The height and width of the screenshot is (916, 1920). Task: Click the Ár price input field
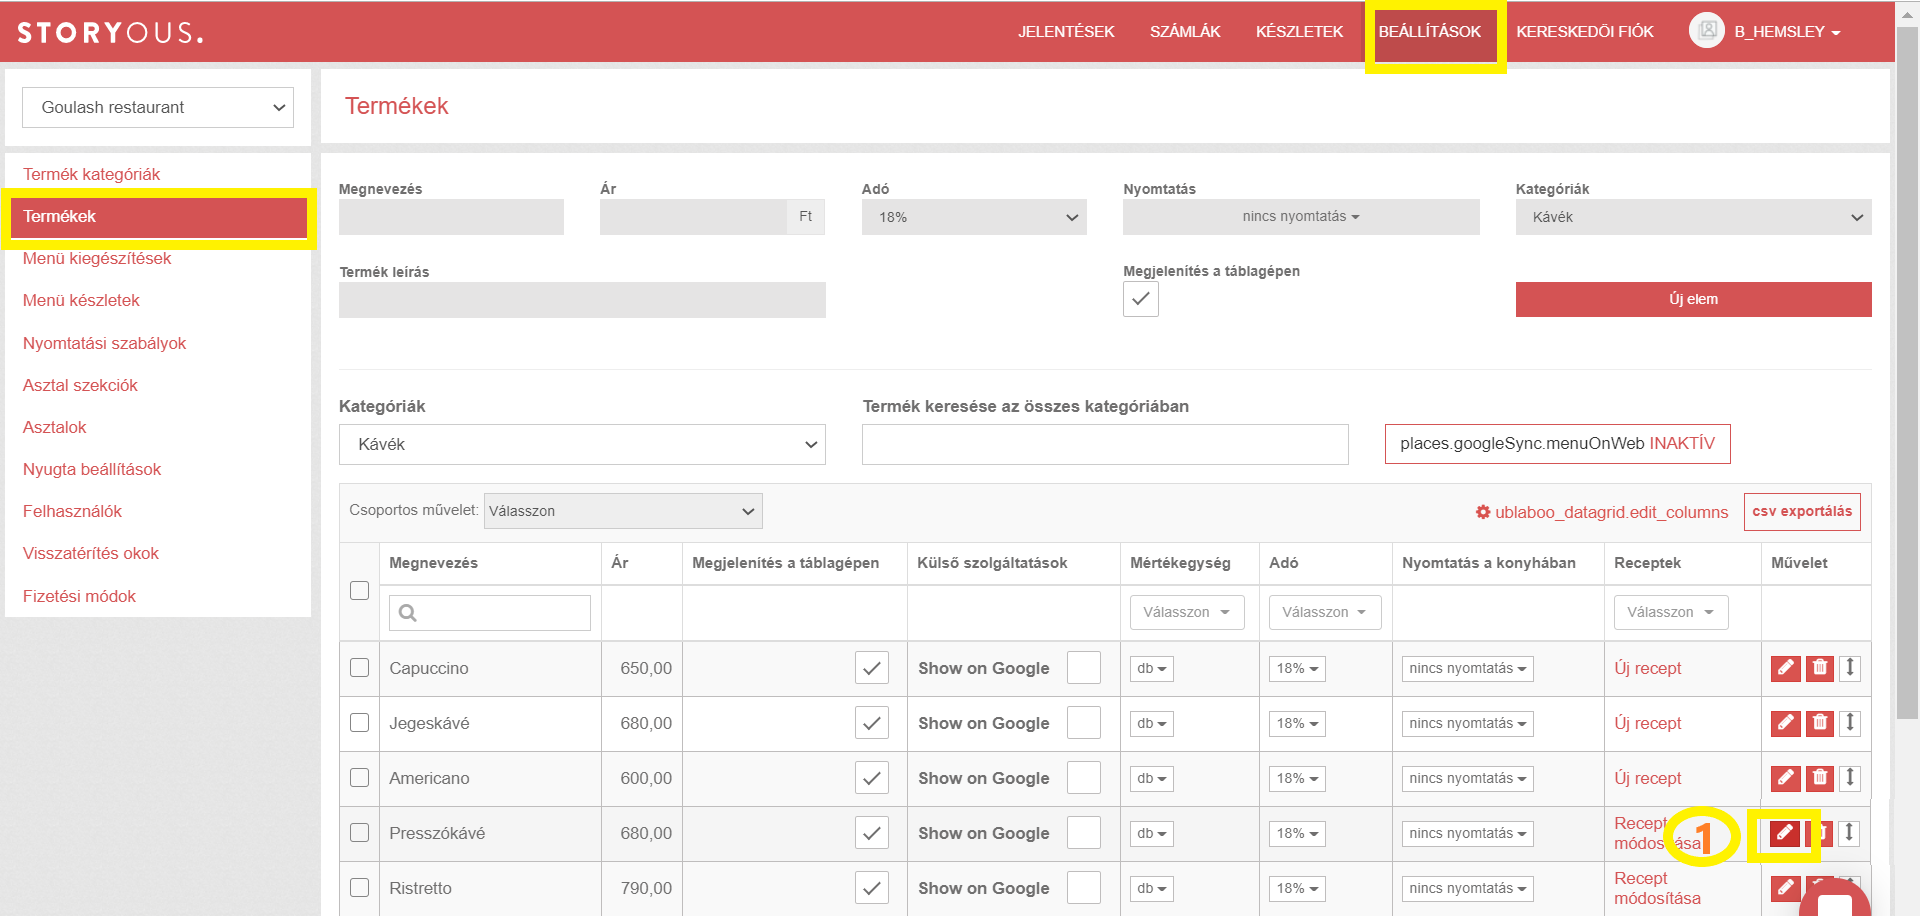pyautogui.click(x=693, y=217)
